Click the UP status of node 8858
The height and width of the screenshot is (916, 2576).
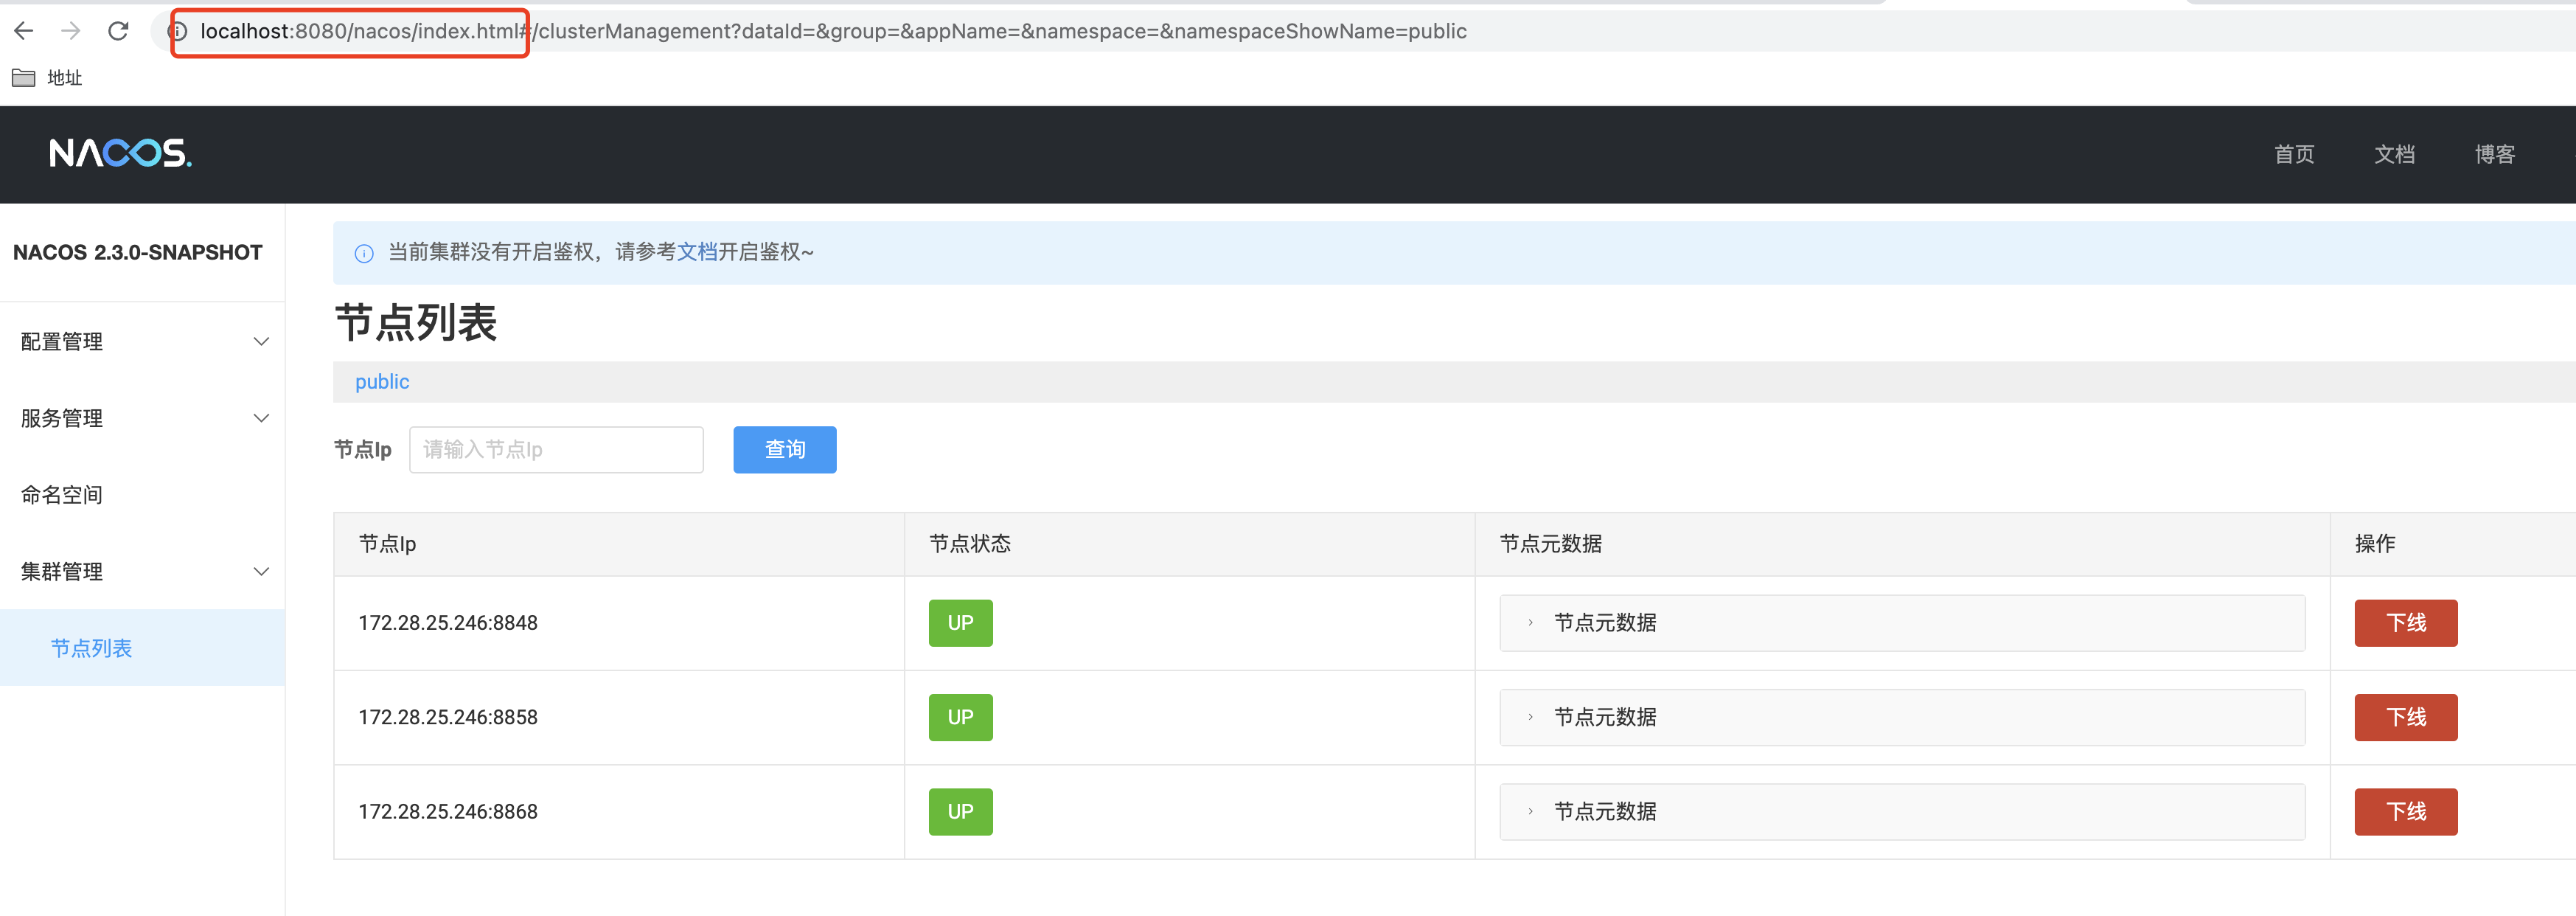click(960, 717)
